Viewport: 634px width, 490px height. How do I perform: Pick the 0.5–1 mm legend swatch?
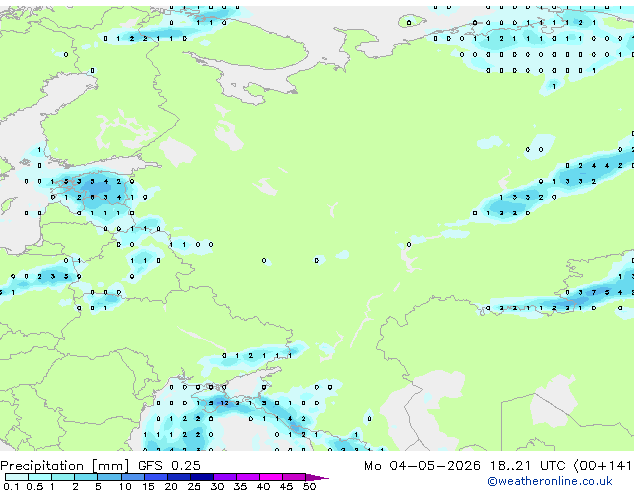tap(40, 477)
